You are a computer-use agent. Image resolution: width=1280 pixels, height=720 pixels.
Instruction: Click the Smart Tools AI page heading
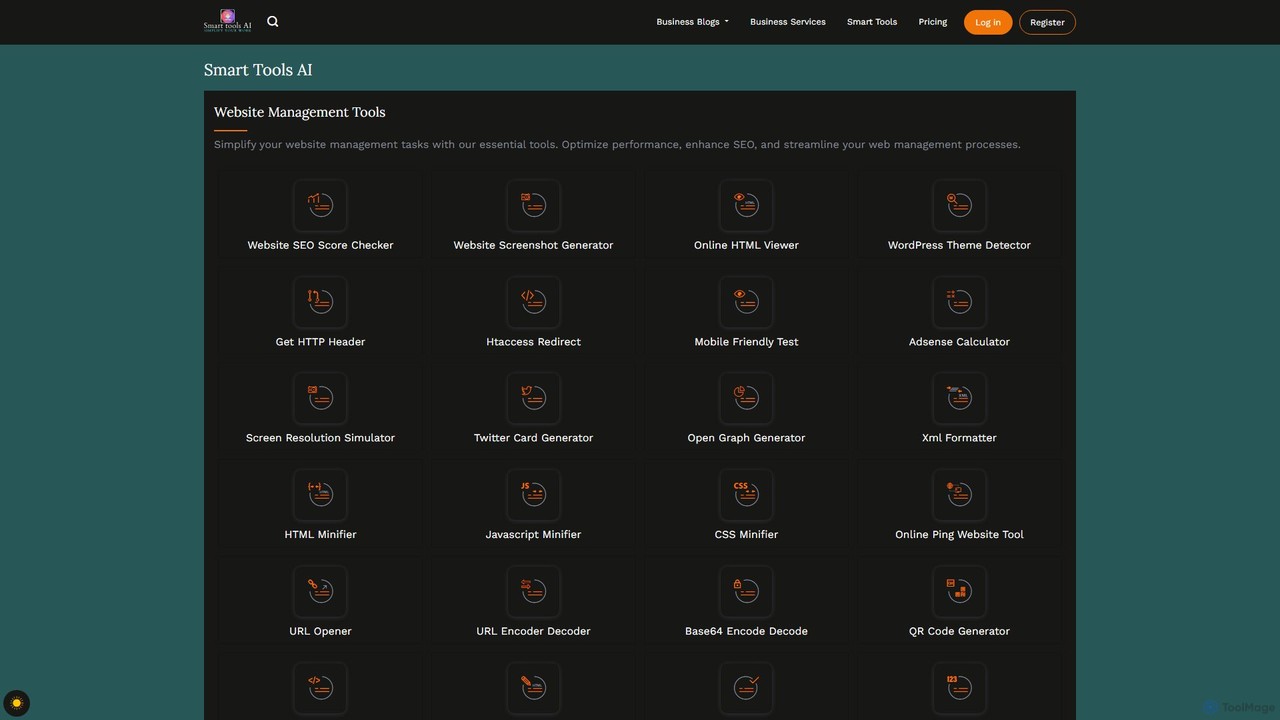[x=258, y=70]
